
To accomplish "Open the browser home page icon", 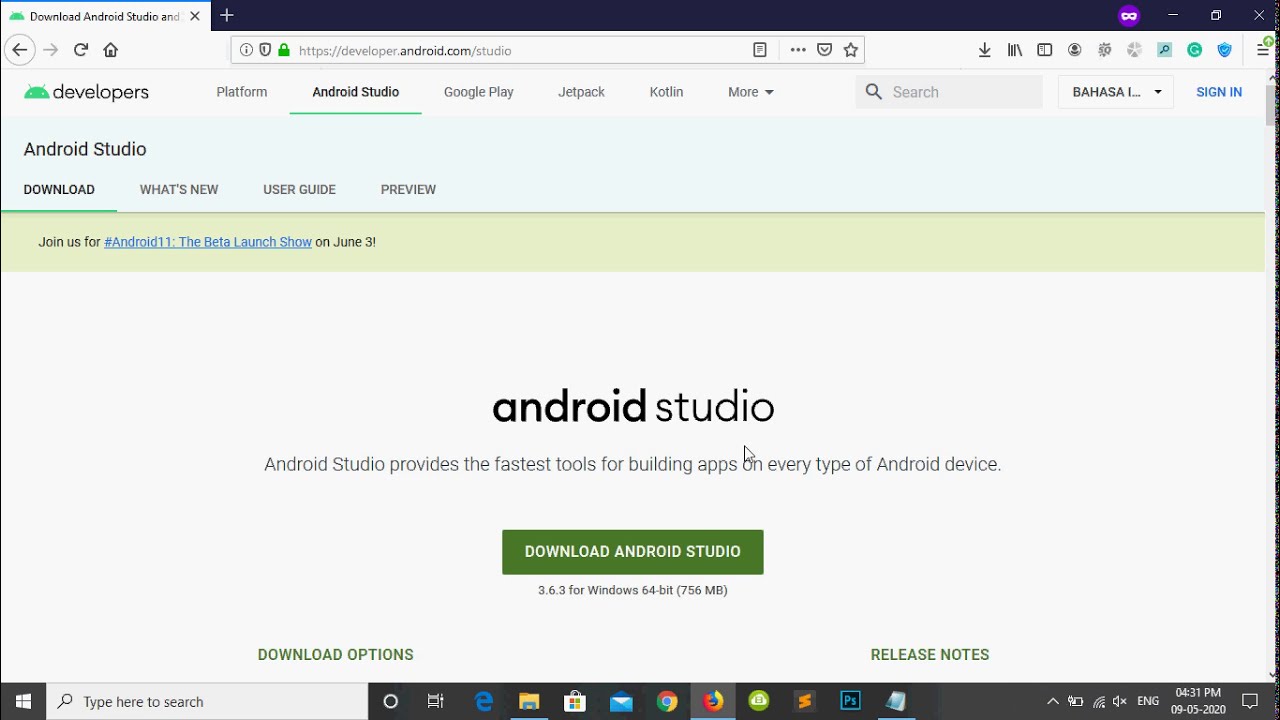I will [111, 50].
